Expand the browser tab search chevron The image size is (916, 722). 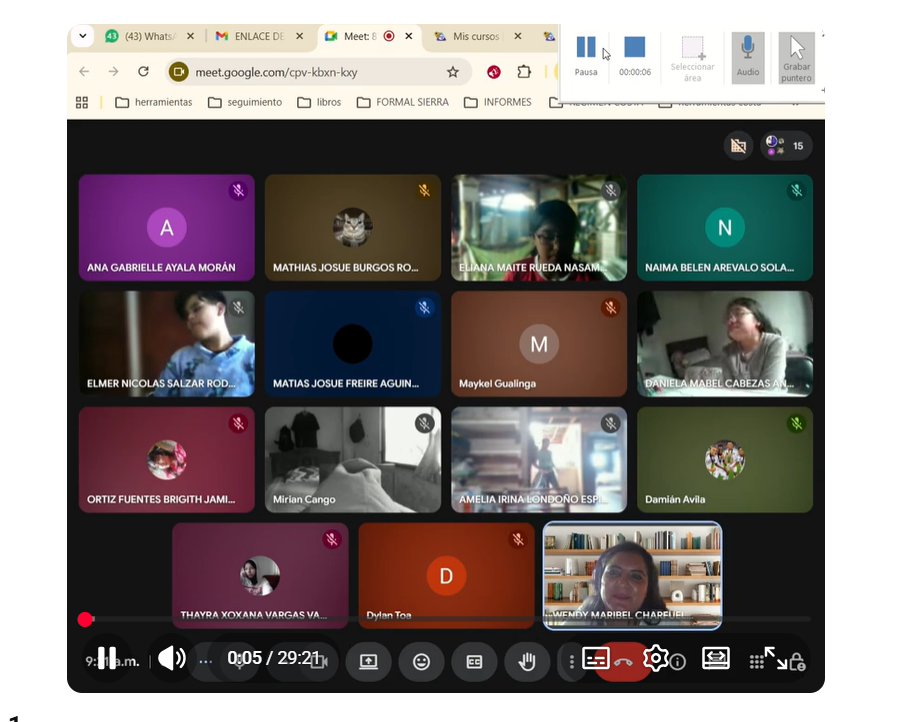coord(83,36)
